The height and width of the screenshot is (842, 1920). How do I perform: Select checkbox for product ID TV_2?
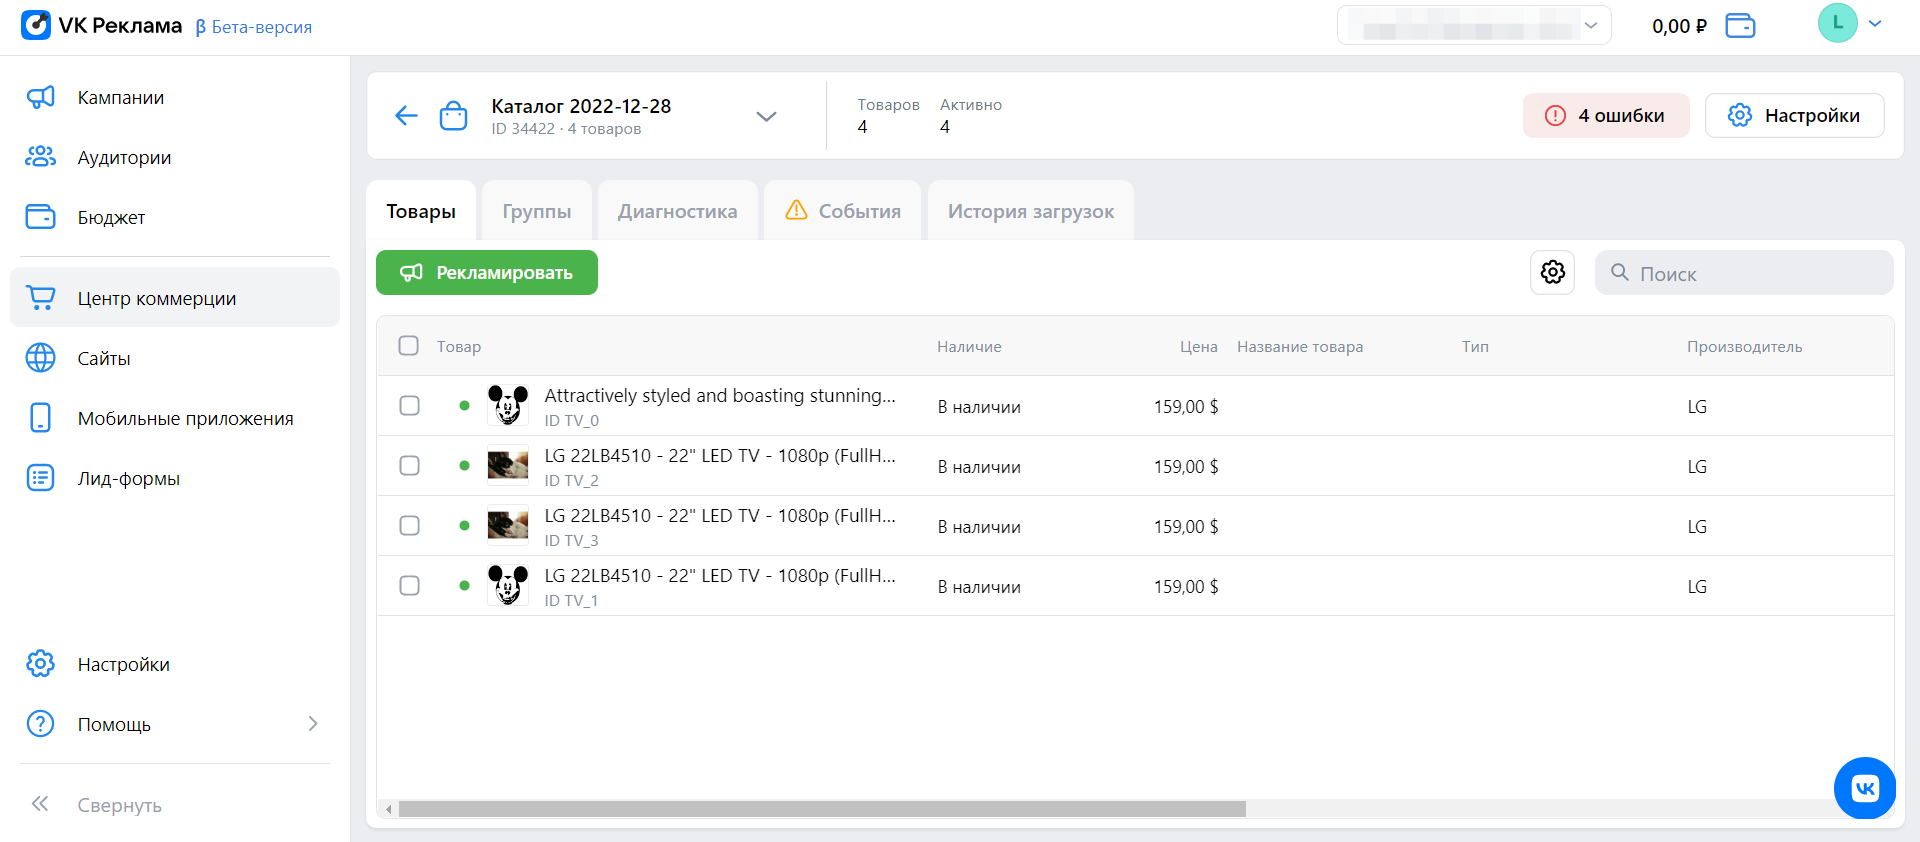pos(409,465)
